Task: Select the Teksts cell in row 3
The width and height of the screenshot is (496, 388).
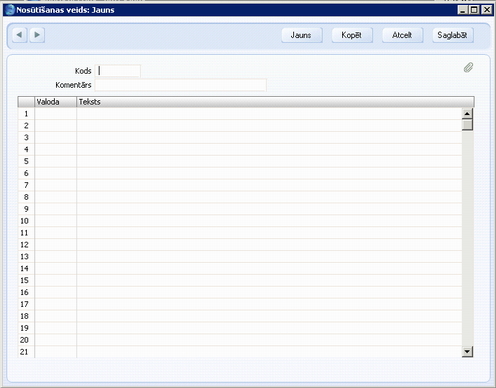Action: coord(269,138)
